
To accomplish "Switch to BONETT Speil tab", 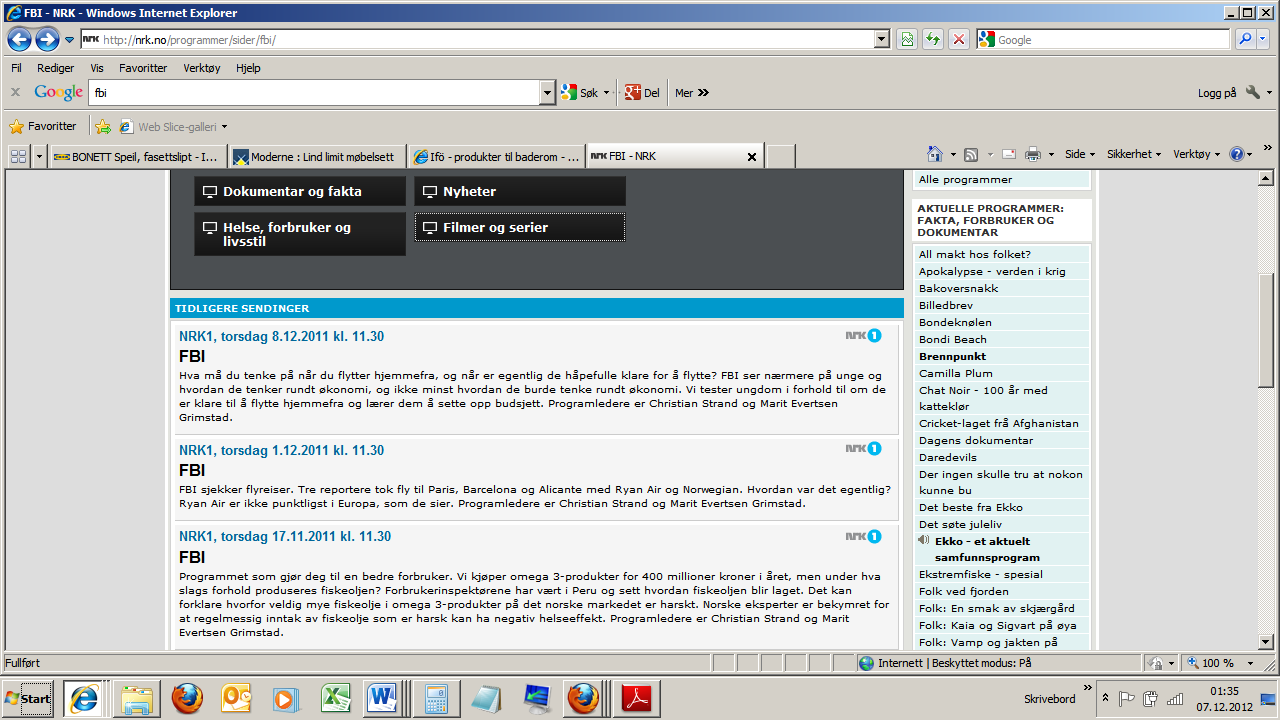I will coord(138,156).
